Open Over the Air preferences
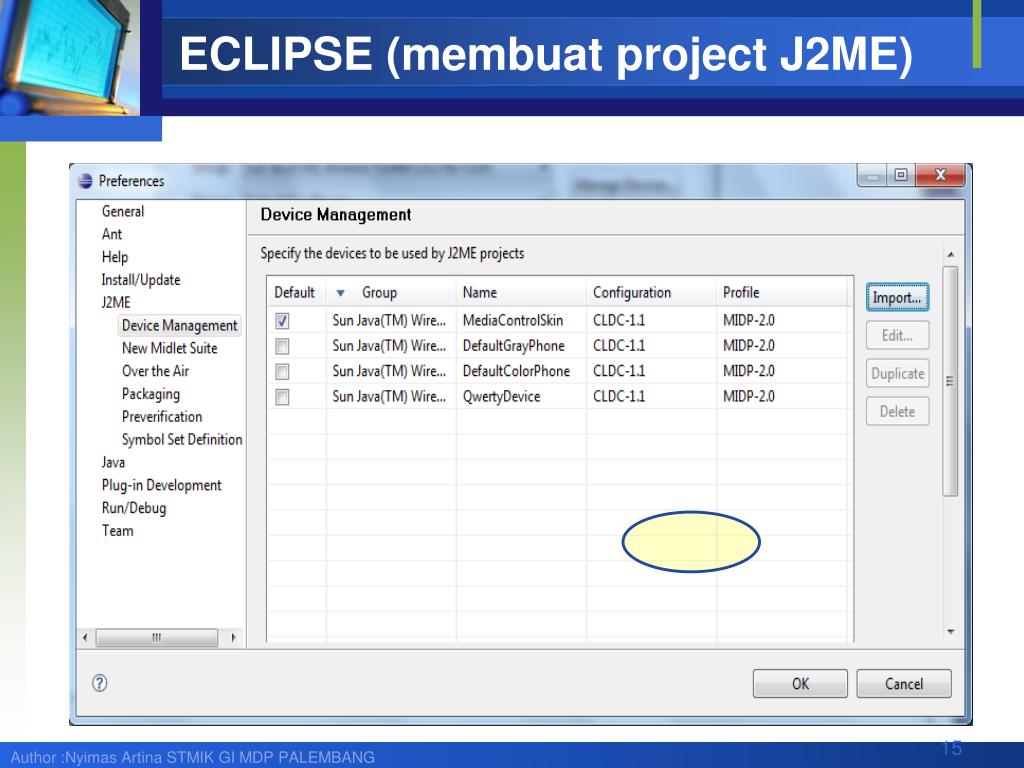 [155, 371]
